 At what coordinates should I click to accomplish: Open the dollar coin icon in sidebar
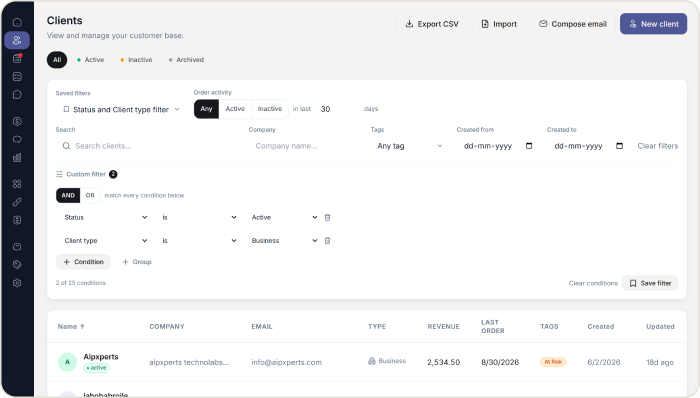click(x=17, y=121)
